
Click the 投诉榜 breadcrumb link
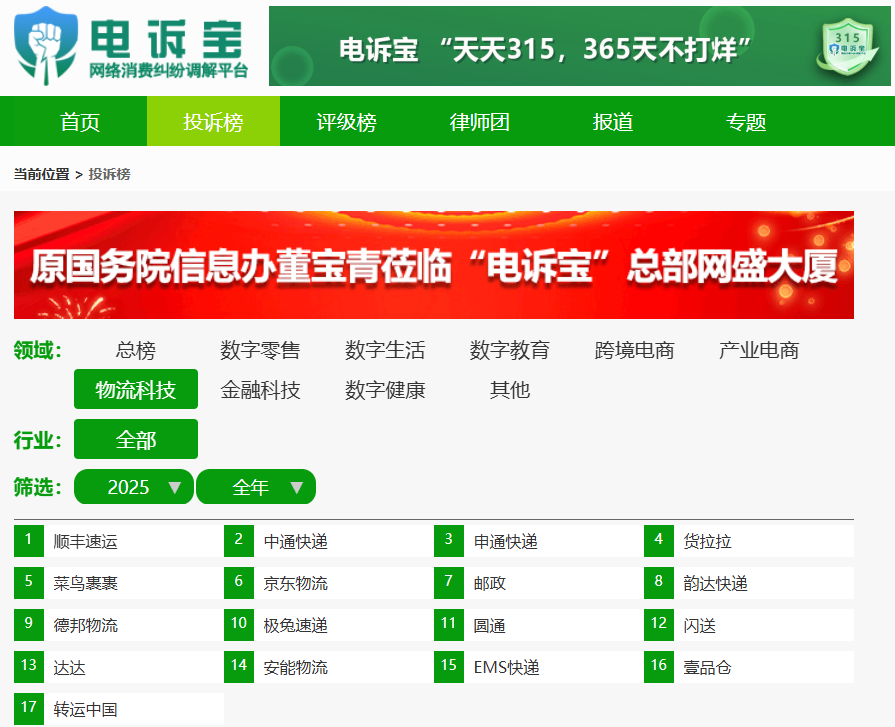pos(109,174)
